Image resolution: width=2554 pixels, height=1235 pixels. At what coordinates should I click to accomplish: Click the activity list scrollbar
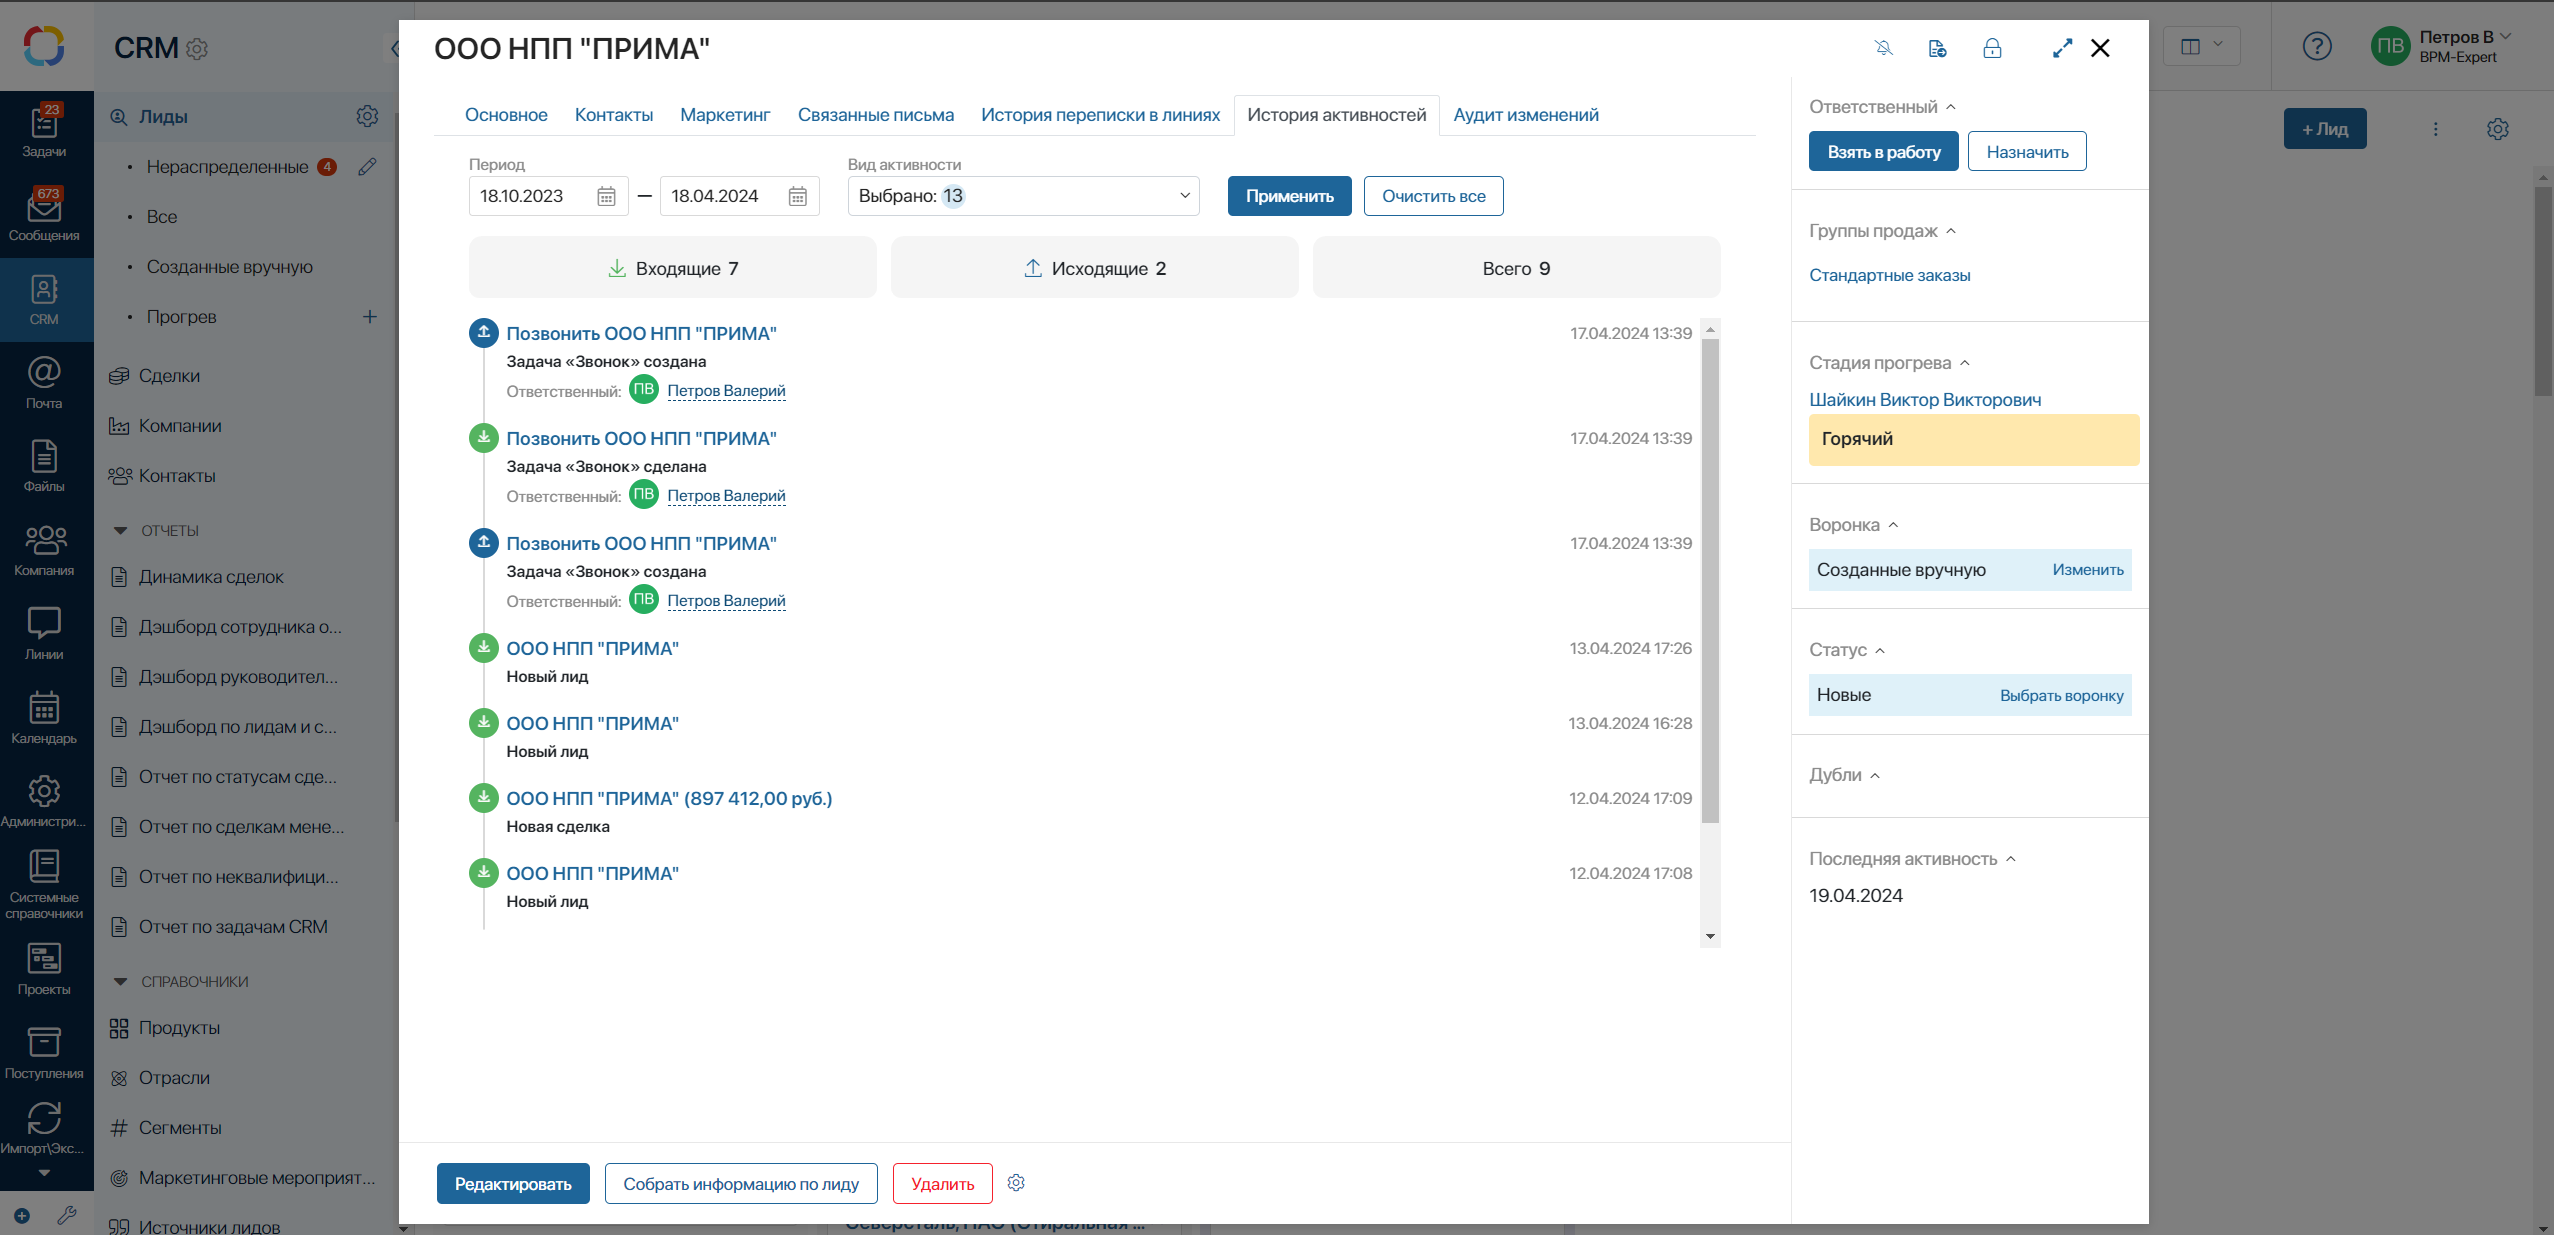pyautogui.click(x=1710, y=580)
